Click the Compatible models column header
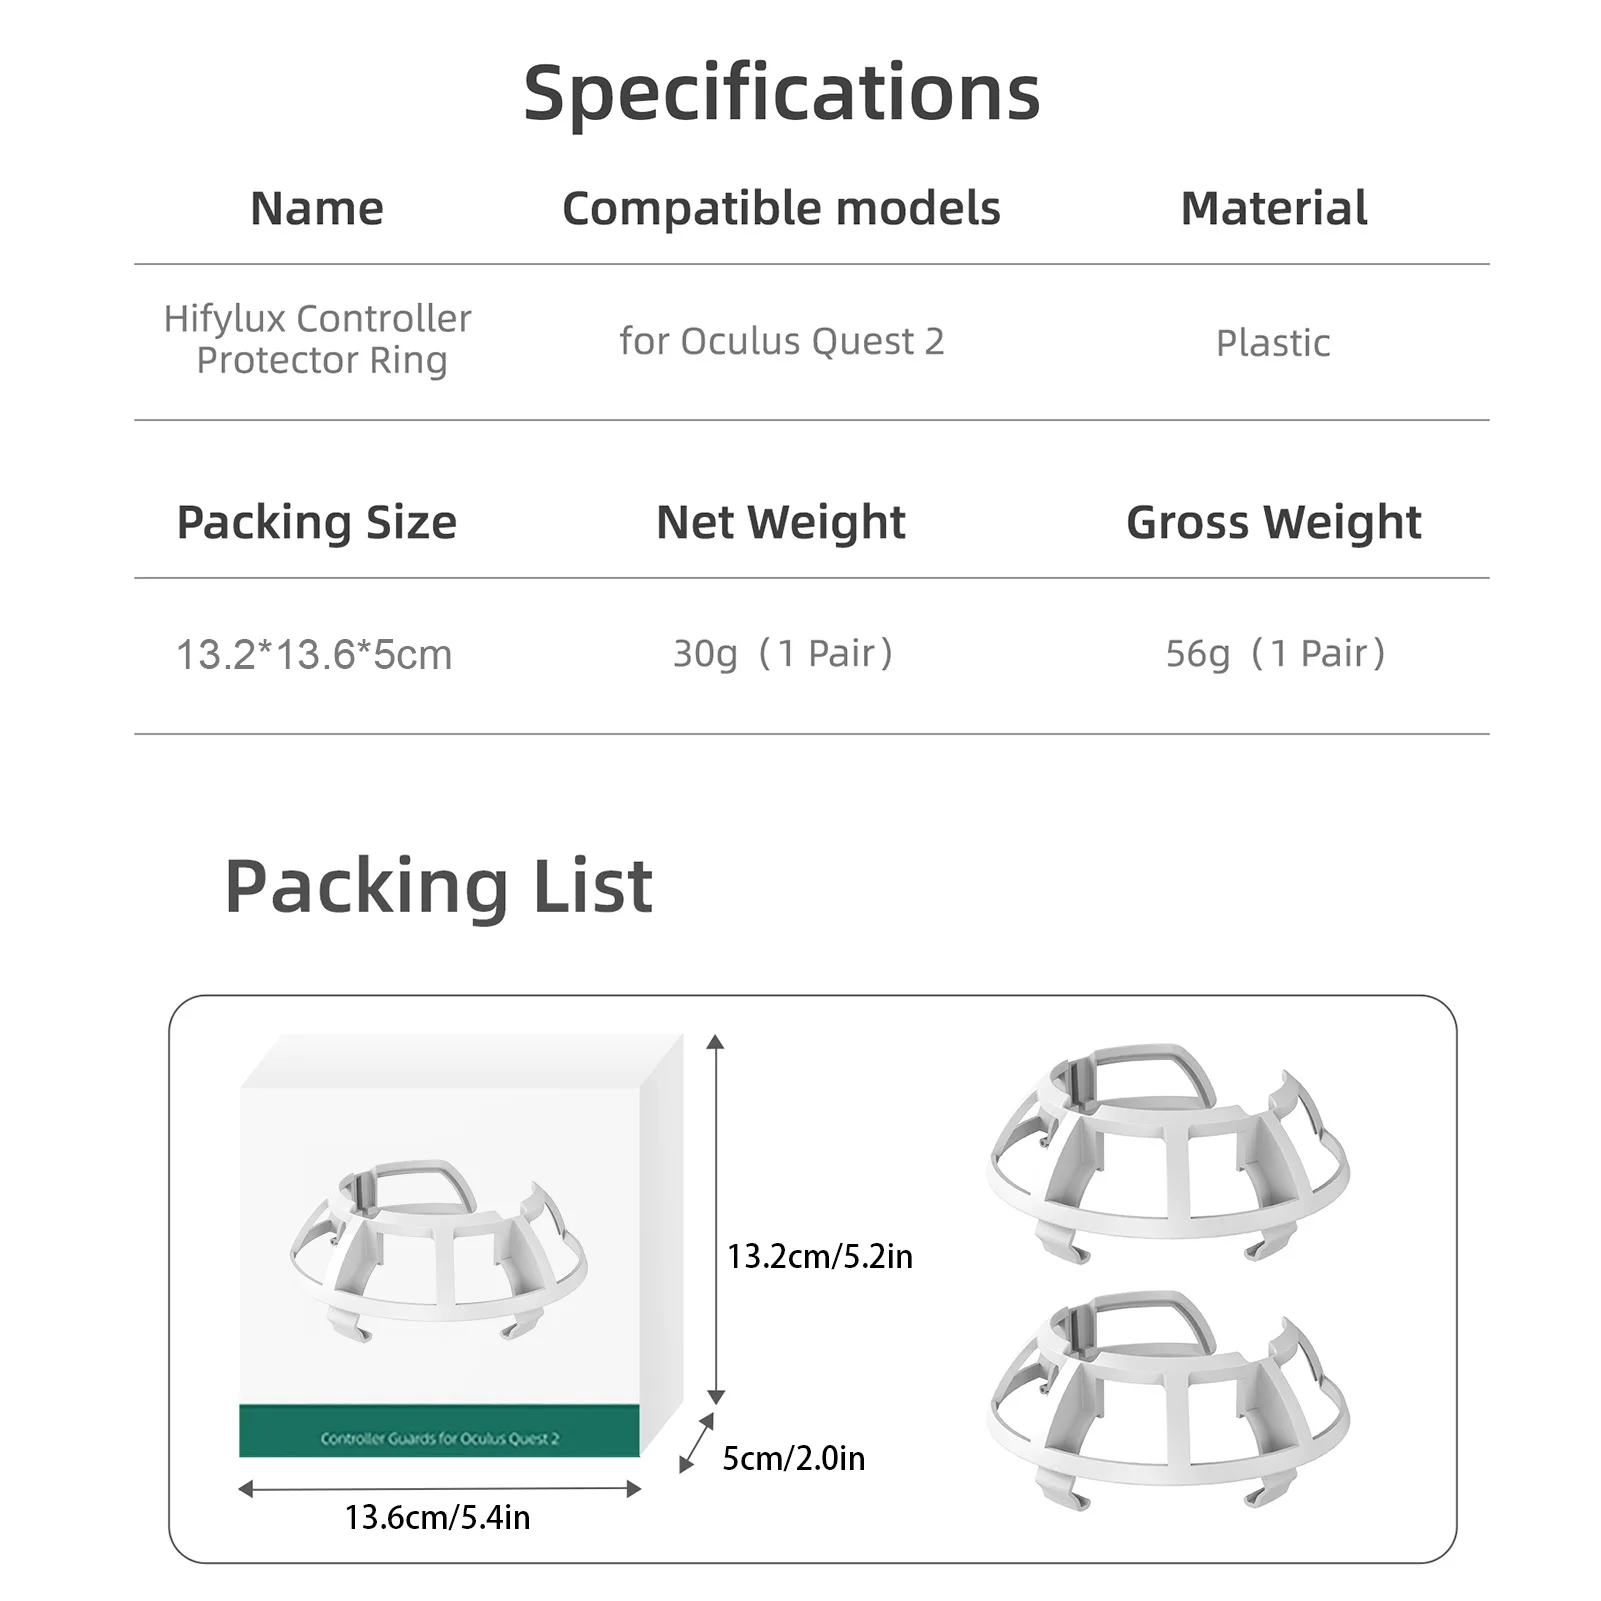 (x=781, y=209)
